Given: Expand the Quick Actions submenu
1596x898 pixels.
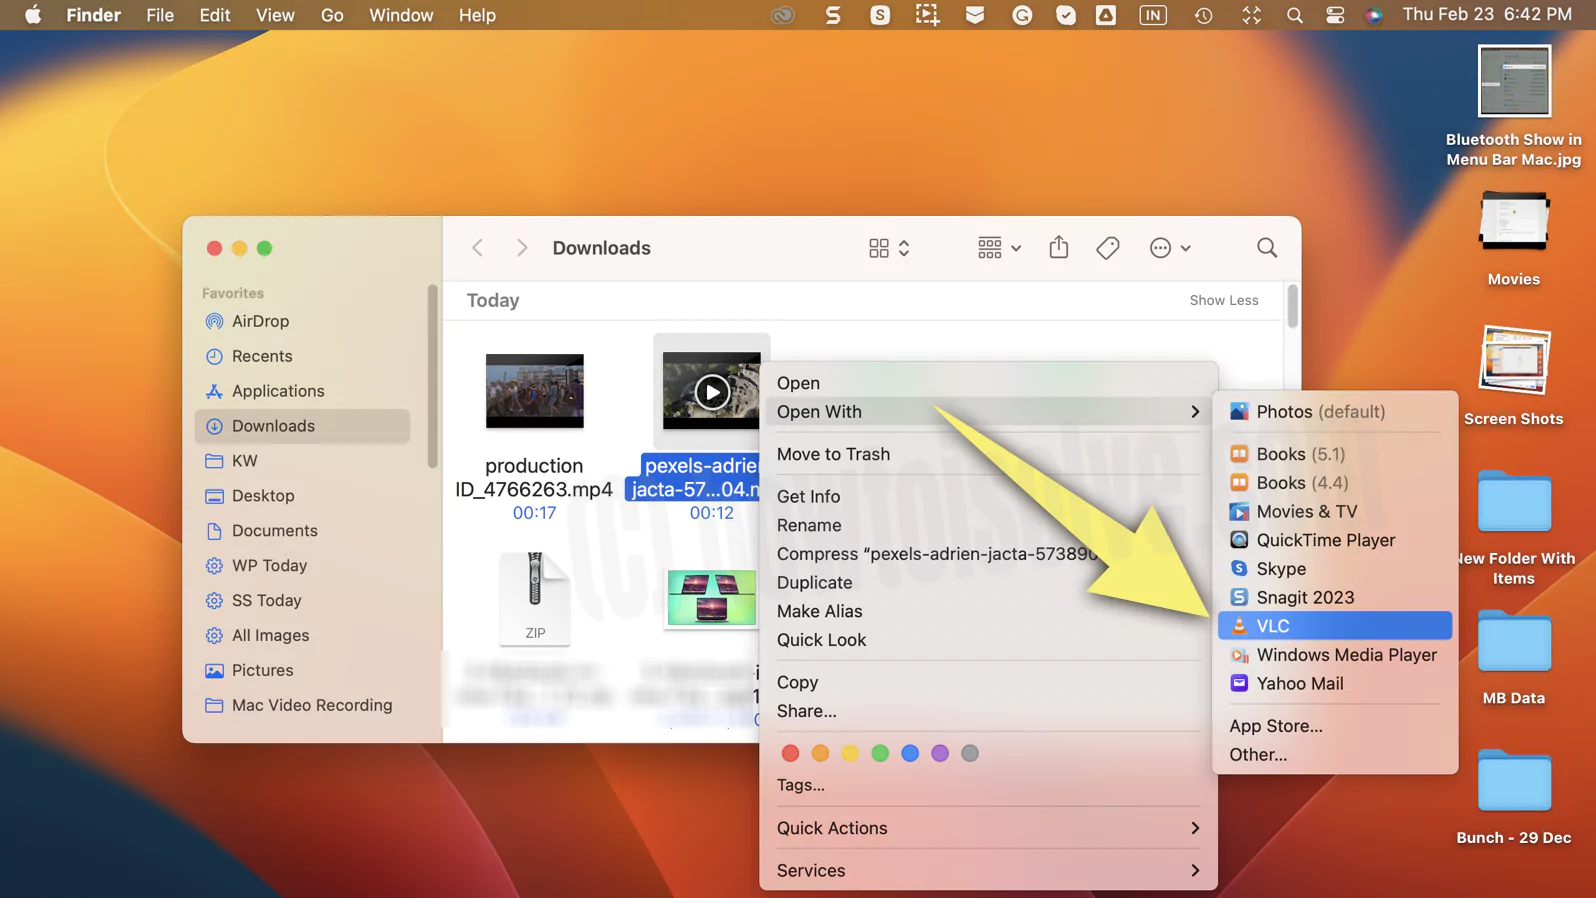Looking at the screenshot, I should (988, 828).
